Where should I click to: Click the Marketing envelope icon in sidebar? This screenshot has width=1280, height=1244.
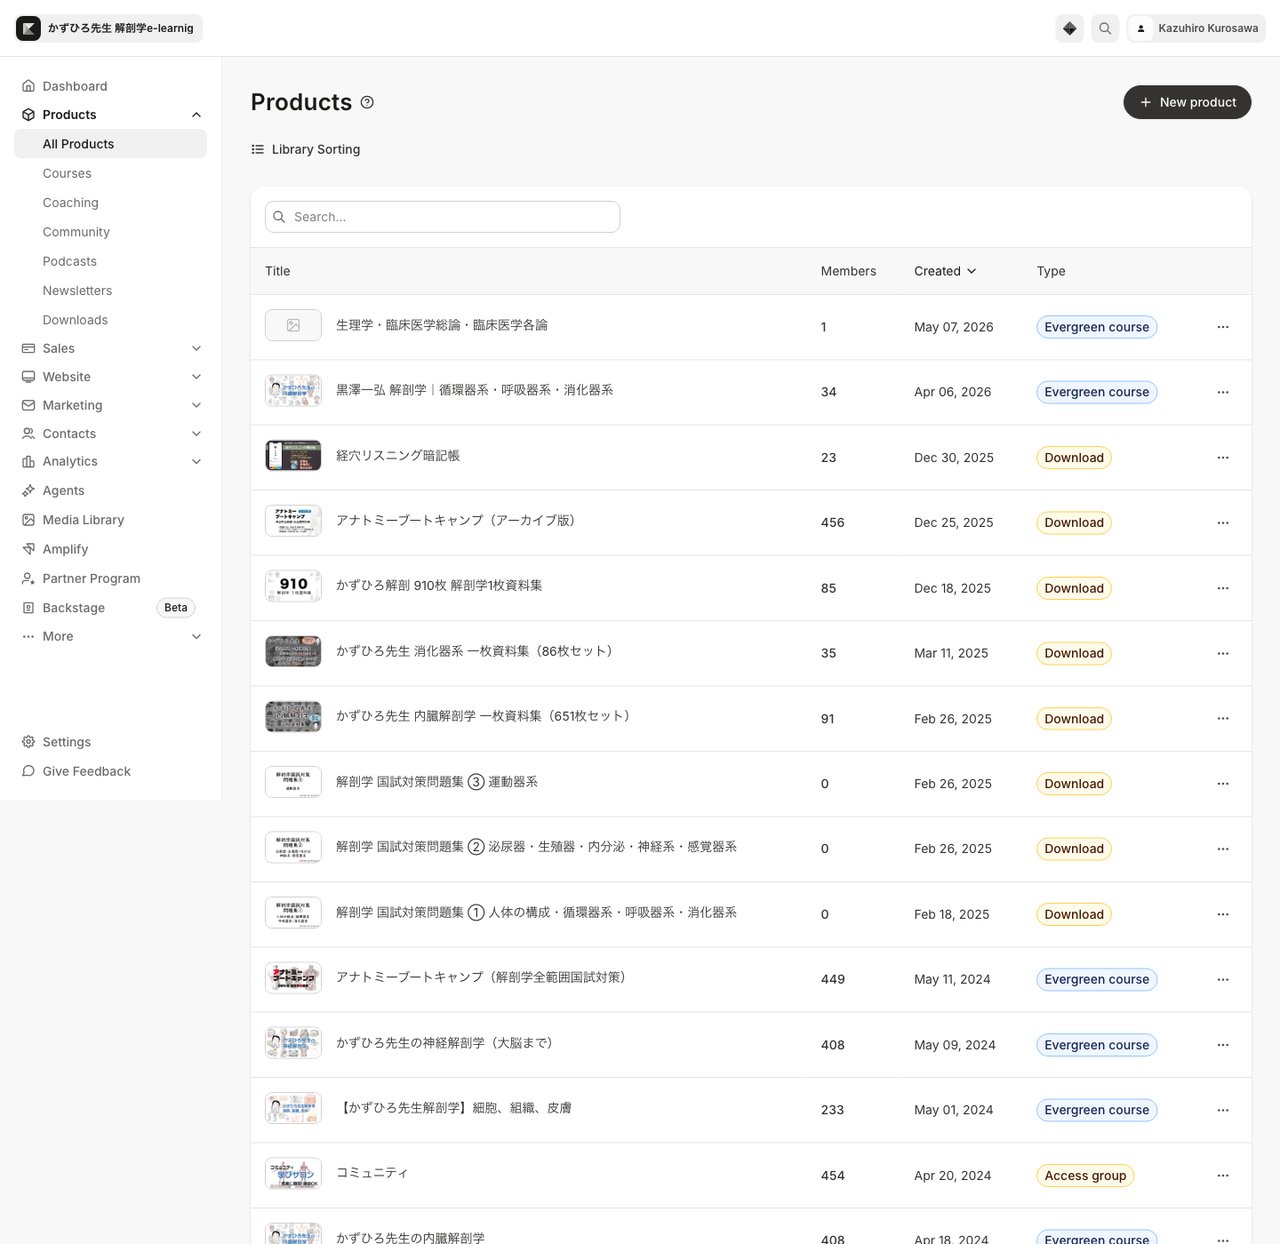coord(28,405)
